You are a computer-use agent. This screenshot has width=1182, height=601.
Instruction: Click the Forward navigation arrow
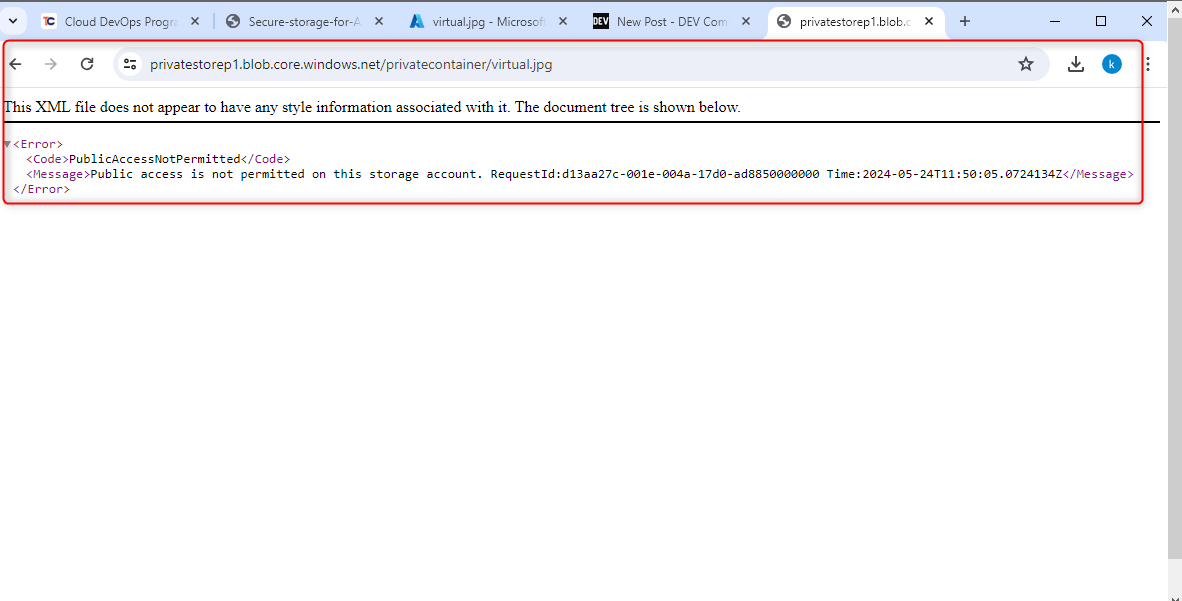click(51, 64)
